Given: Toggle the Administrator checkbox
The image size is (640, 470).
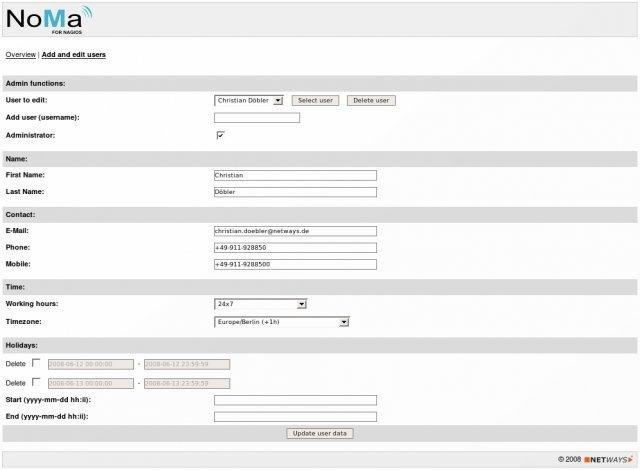Looking at the screenshot, I should click(x=220, y=135).
